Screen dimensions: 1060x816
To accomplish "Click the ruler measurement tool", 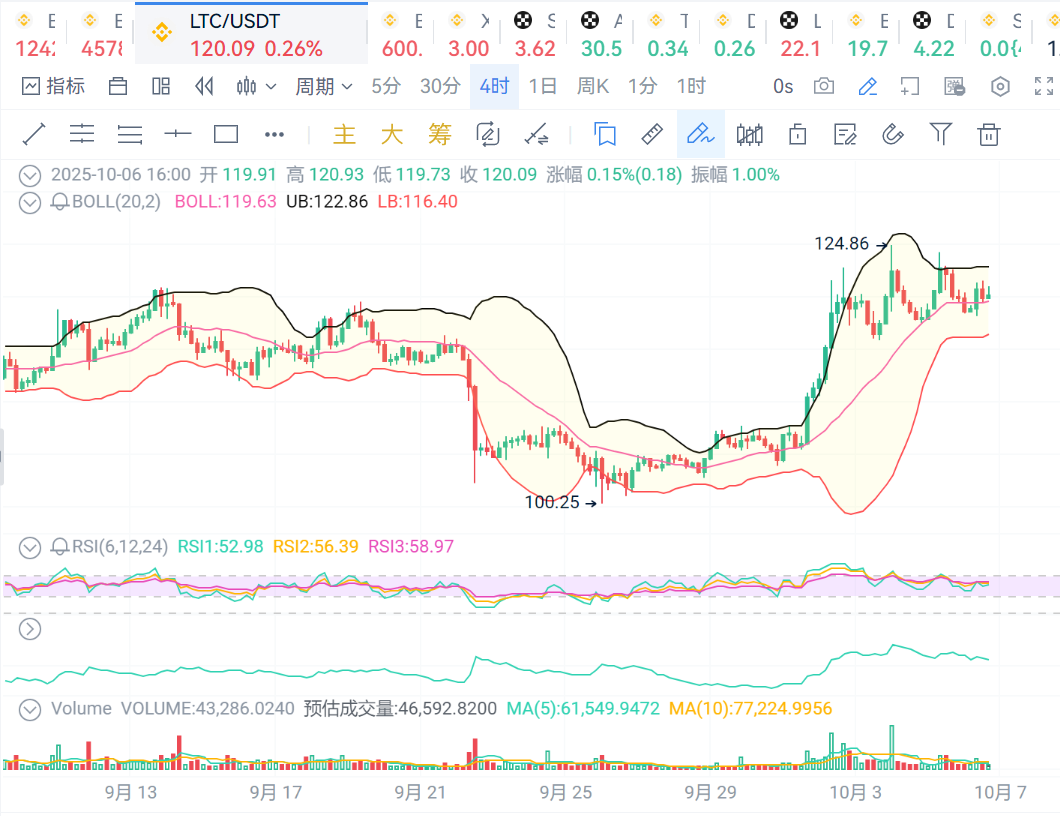I will point(652,134).
